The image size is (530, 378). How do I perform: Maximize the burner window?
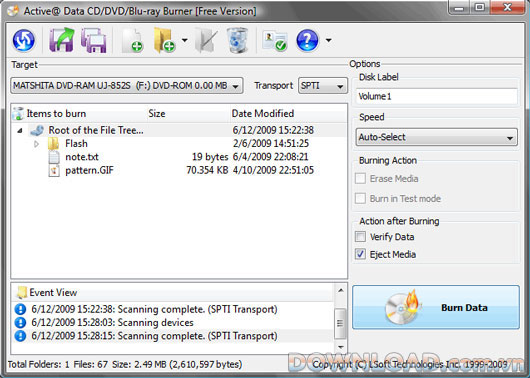coord(479,7)
